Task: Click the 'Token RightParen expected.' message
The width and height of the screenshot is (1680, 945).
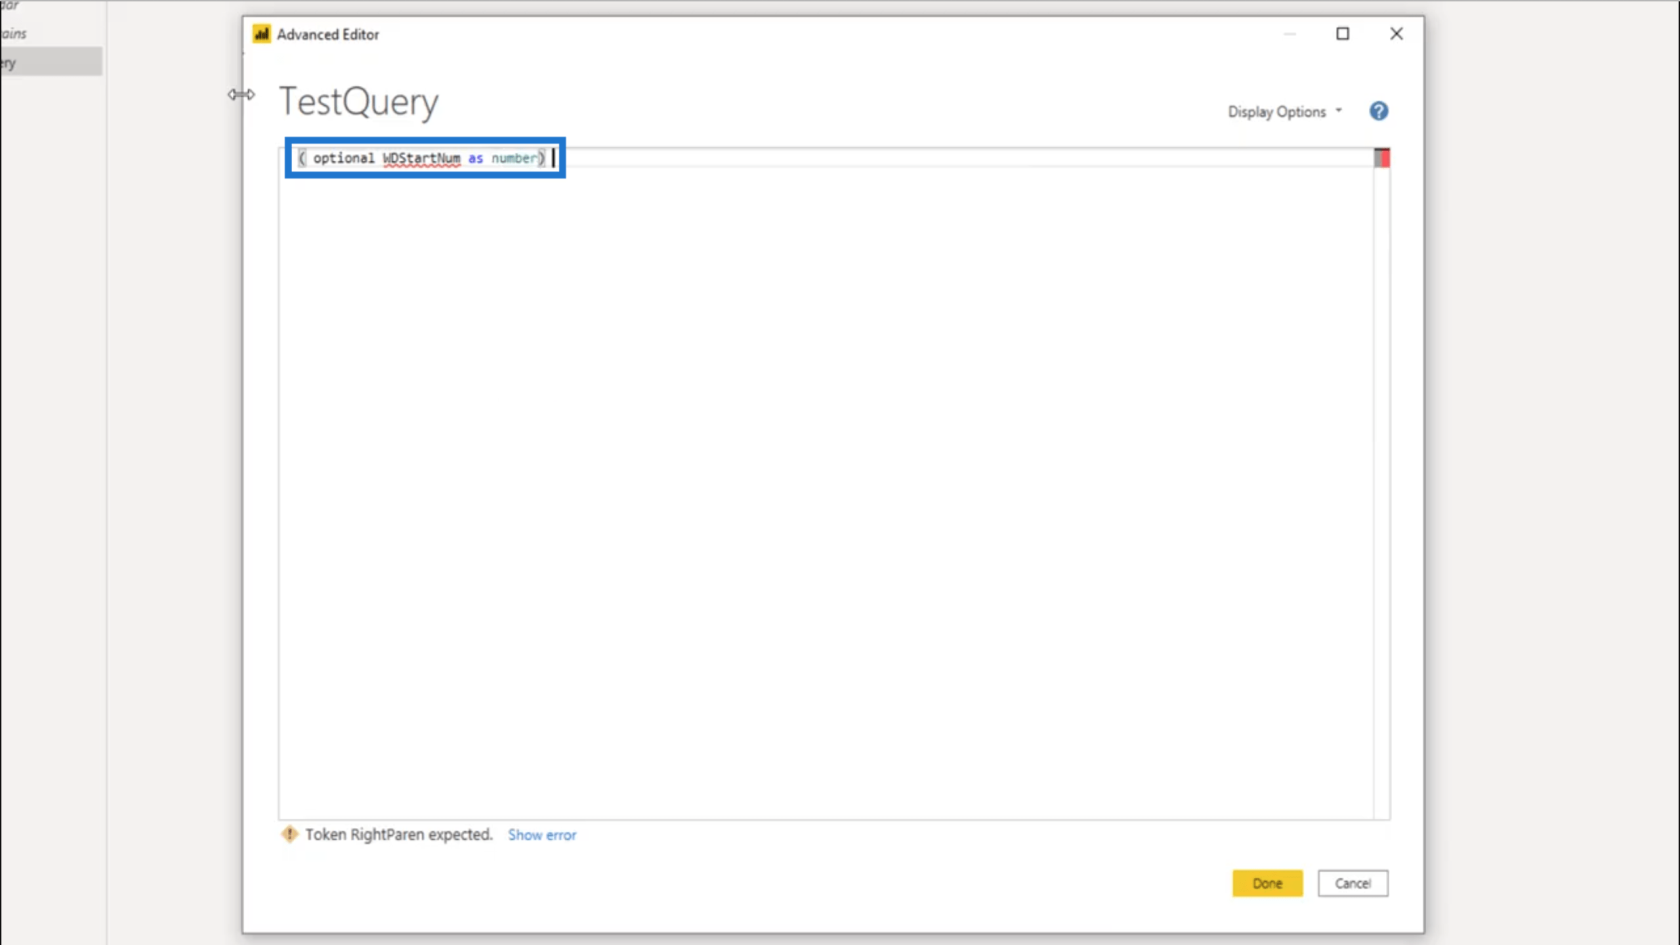Action: click(399, 834)
